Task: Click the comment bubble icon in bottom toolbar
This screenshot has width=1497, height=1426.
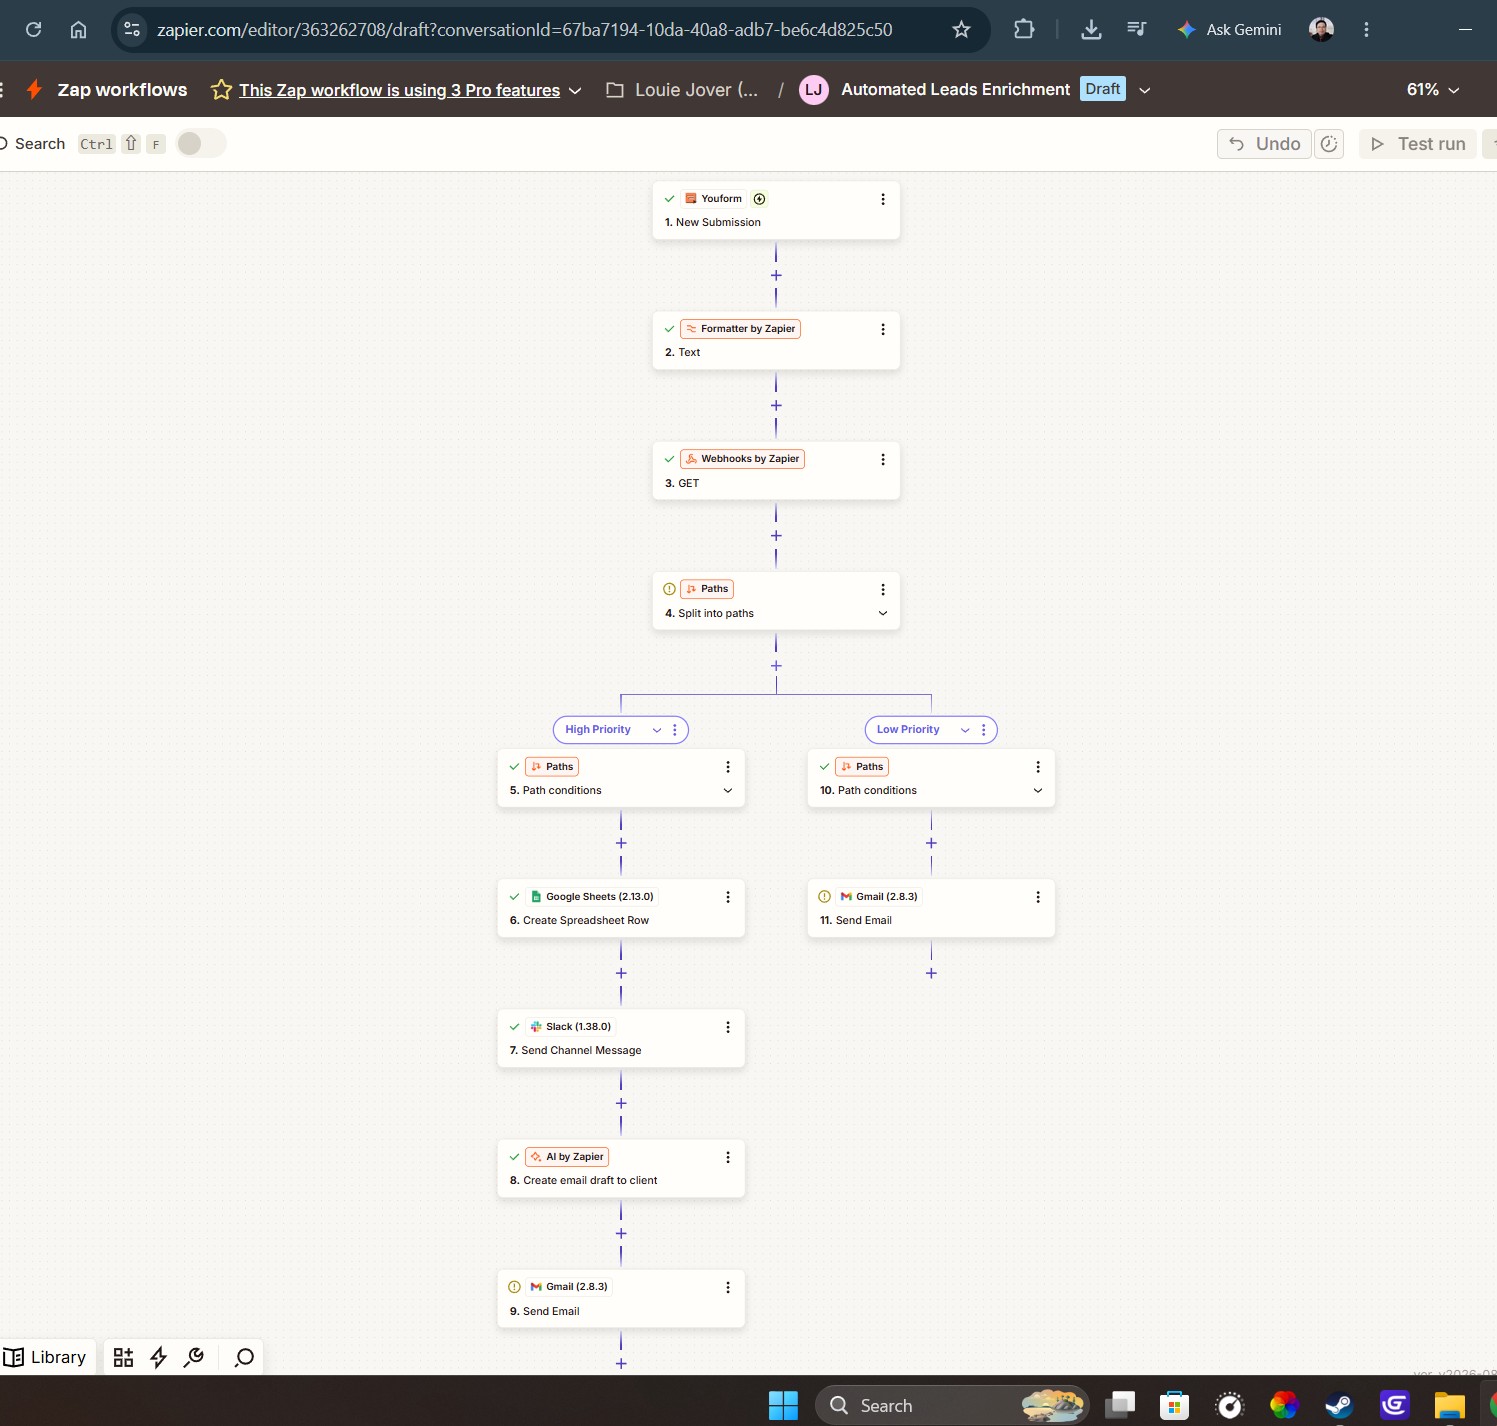Action: tap(244, 1357)
